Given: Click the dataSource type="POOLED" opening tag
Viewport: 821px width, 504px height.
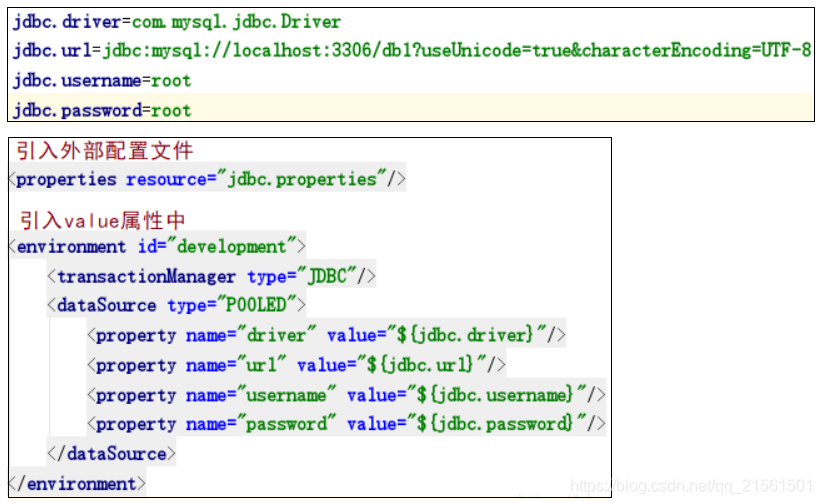Looking at the screenshot, I should click(x=176, y=305).
